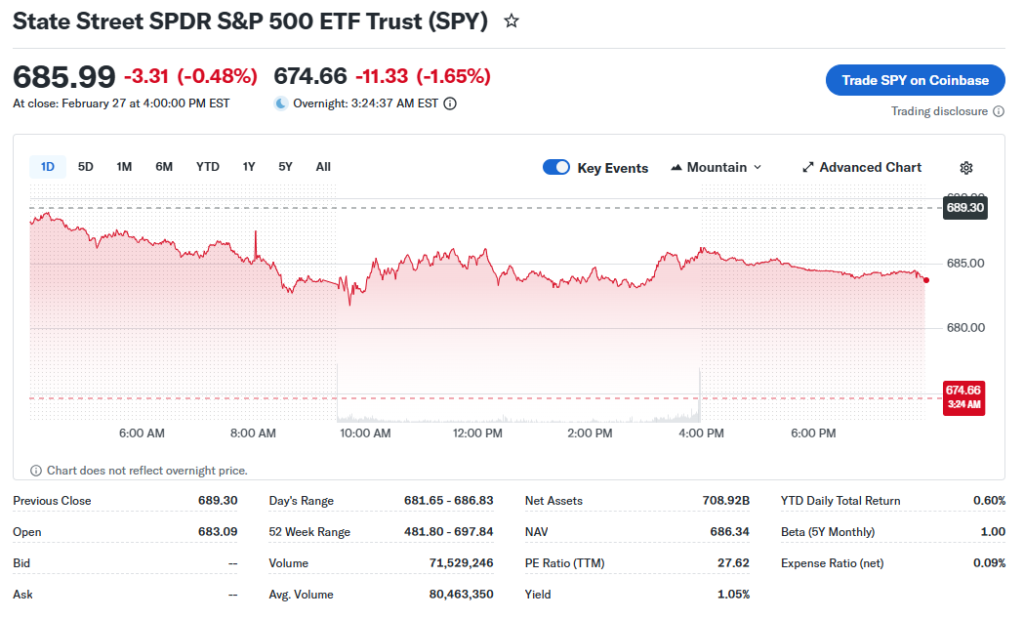Viewport: 1024px width, 619px height.
Task: Add SPY to watchlist with star icon
Action: (x=511, y=21)
